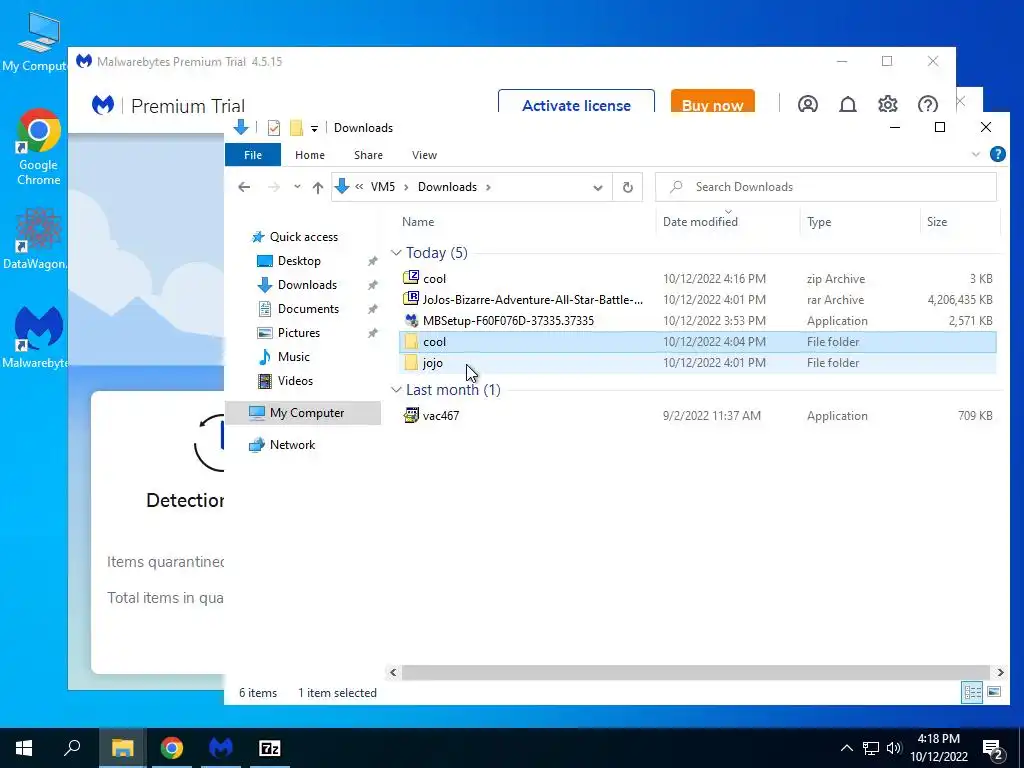This screenshot has height=768, width=1024.
Task: Open the notification center icon
Action: tap(993, 749)
